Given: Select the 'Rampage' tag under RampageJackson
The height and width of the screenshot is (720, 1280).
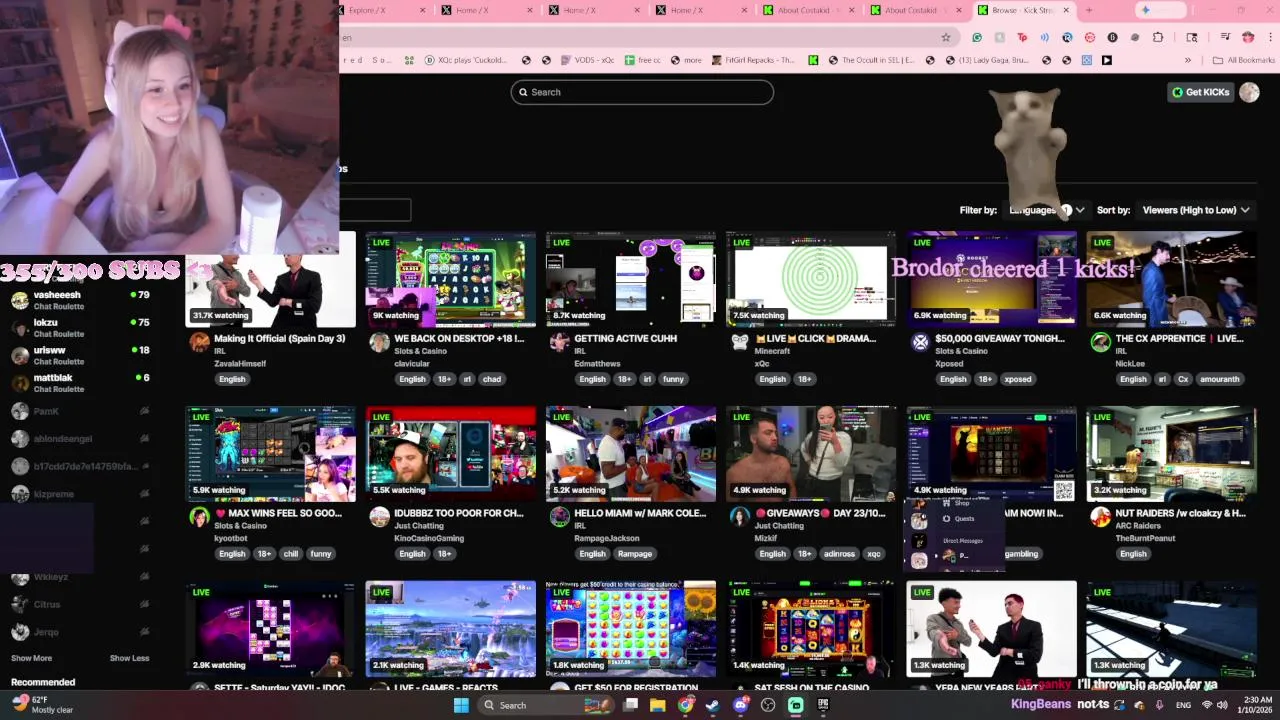Looking at the screenshot, I should pyautogui.click(x=635, y=554).
